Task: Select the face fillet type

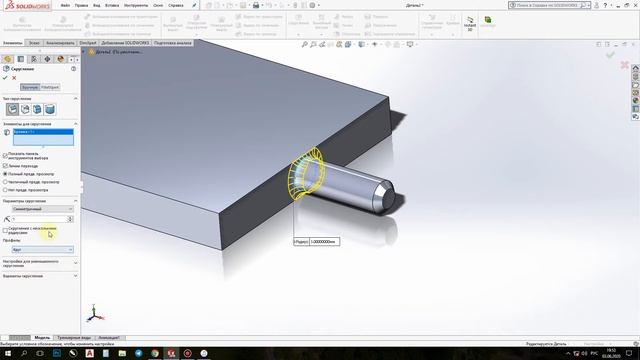Action: (38, 109)
